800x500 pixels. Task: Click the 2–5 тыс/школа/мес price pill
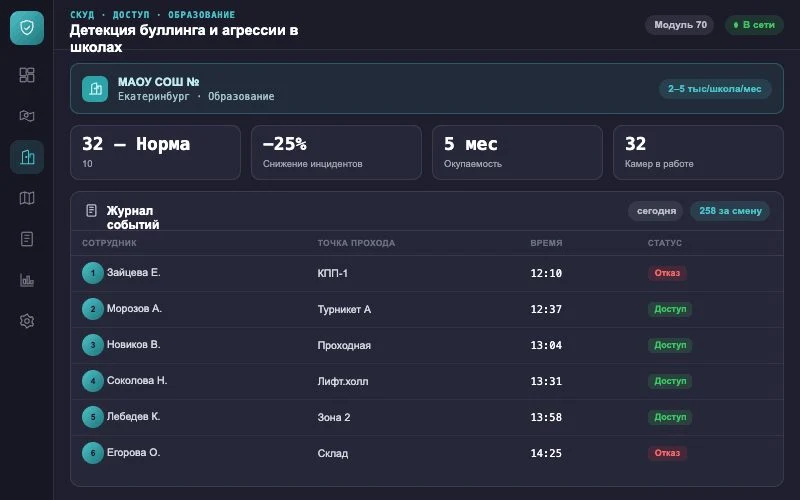point(715,89)
